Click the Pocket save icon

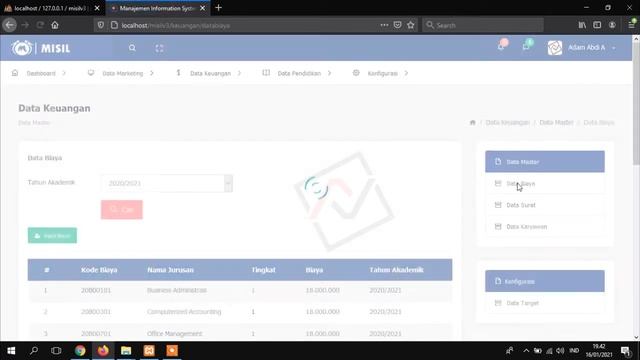[x=398, y=25]
